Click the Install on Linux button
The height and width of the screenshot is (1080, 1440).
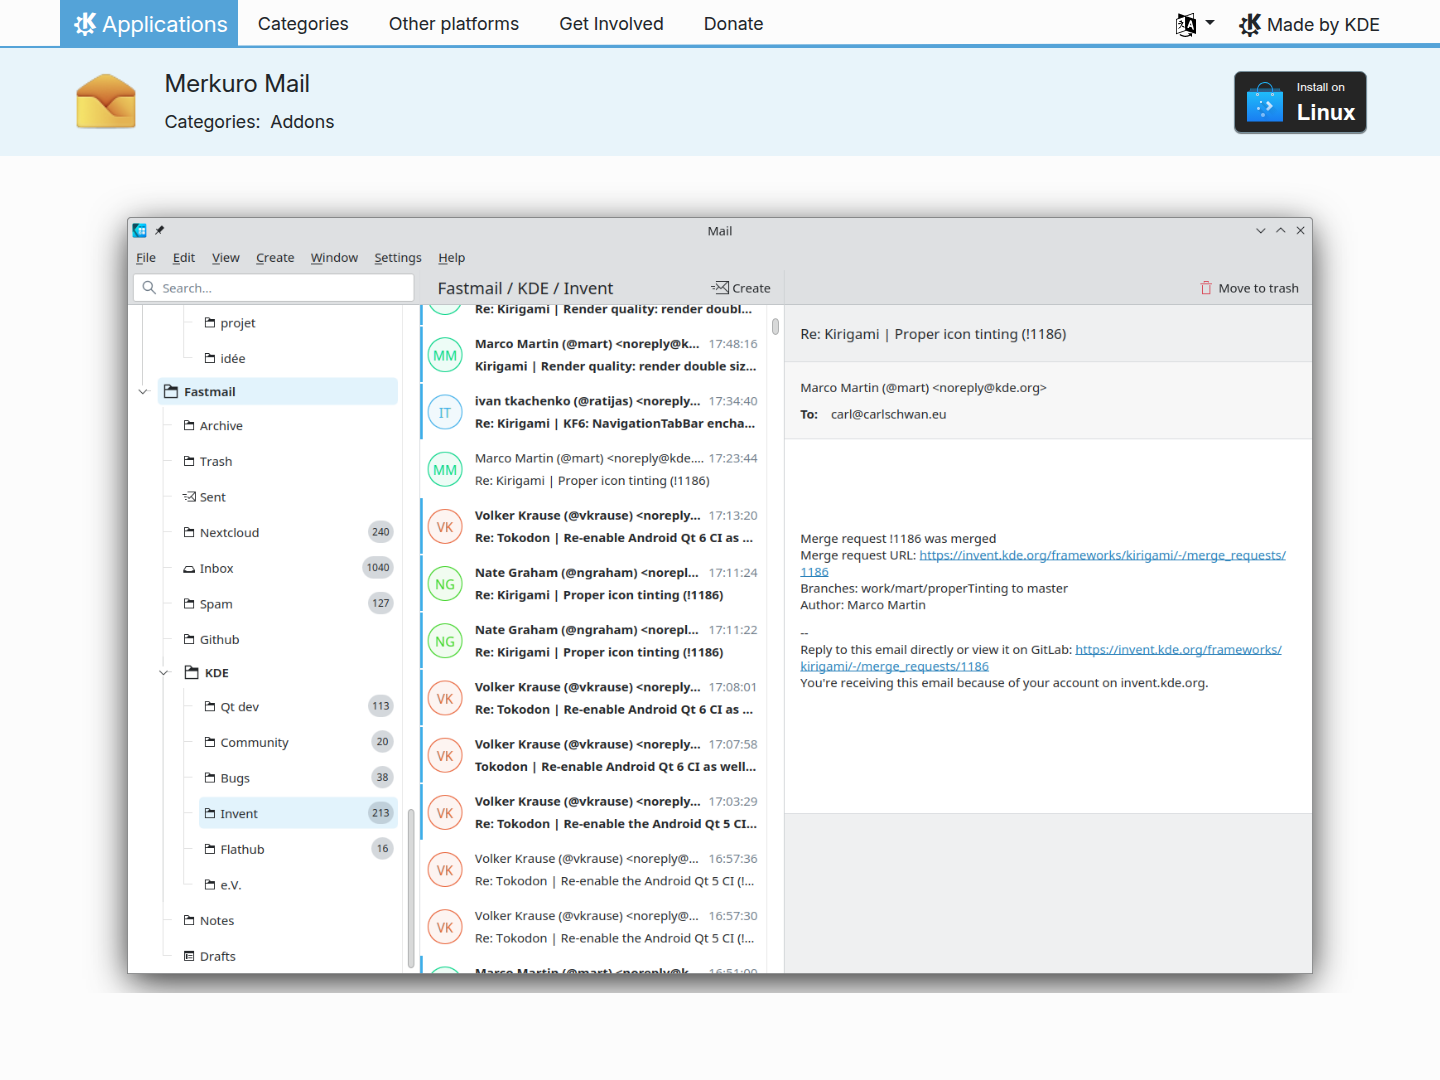coord(1300,102)
